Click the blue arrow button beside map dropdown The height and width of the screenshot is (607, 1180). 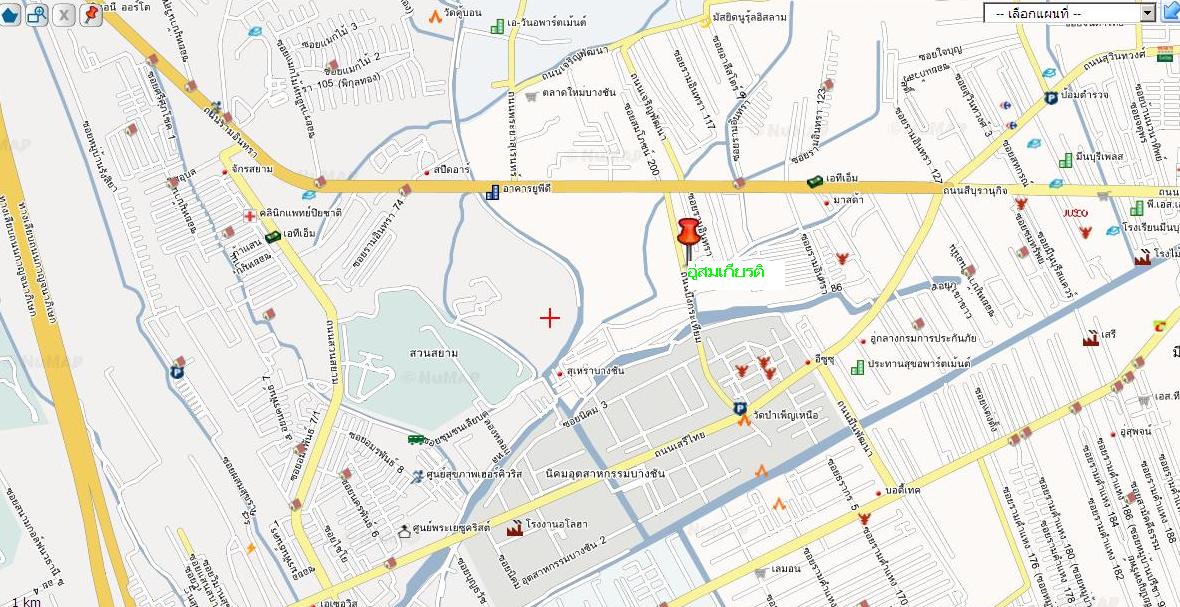pos(1171,12)
